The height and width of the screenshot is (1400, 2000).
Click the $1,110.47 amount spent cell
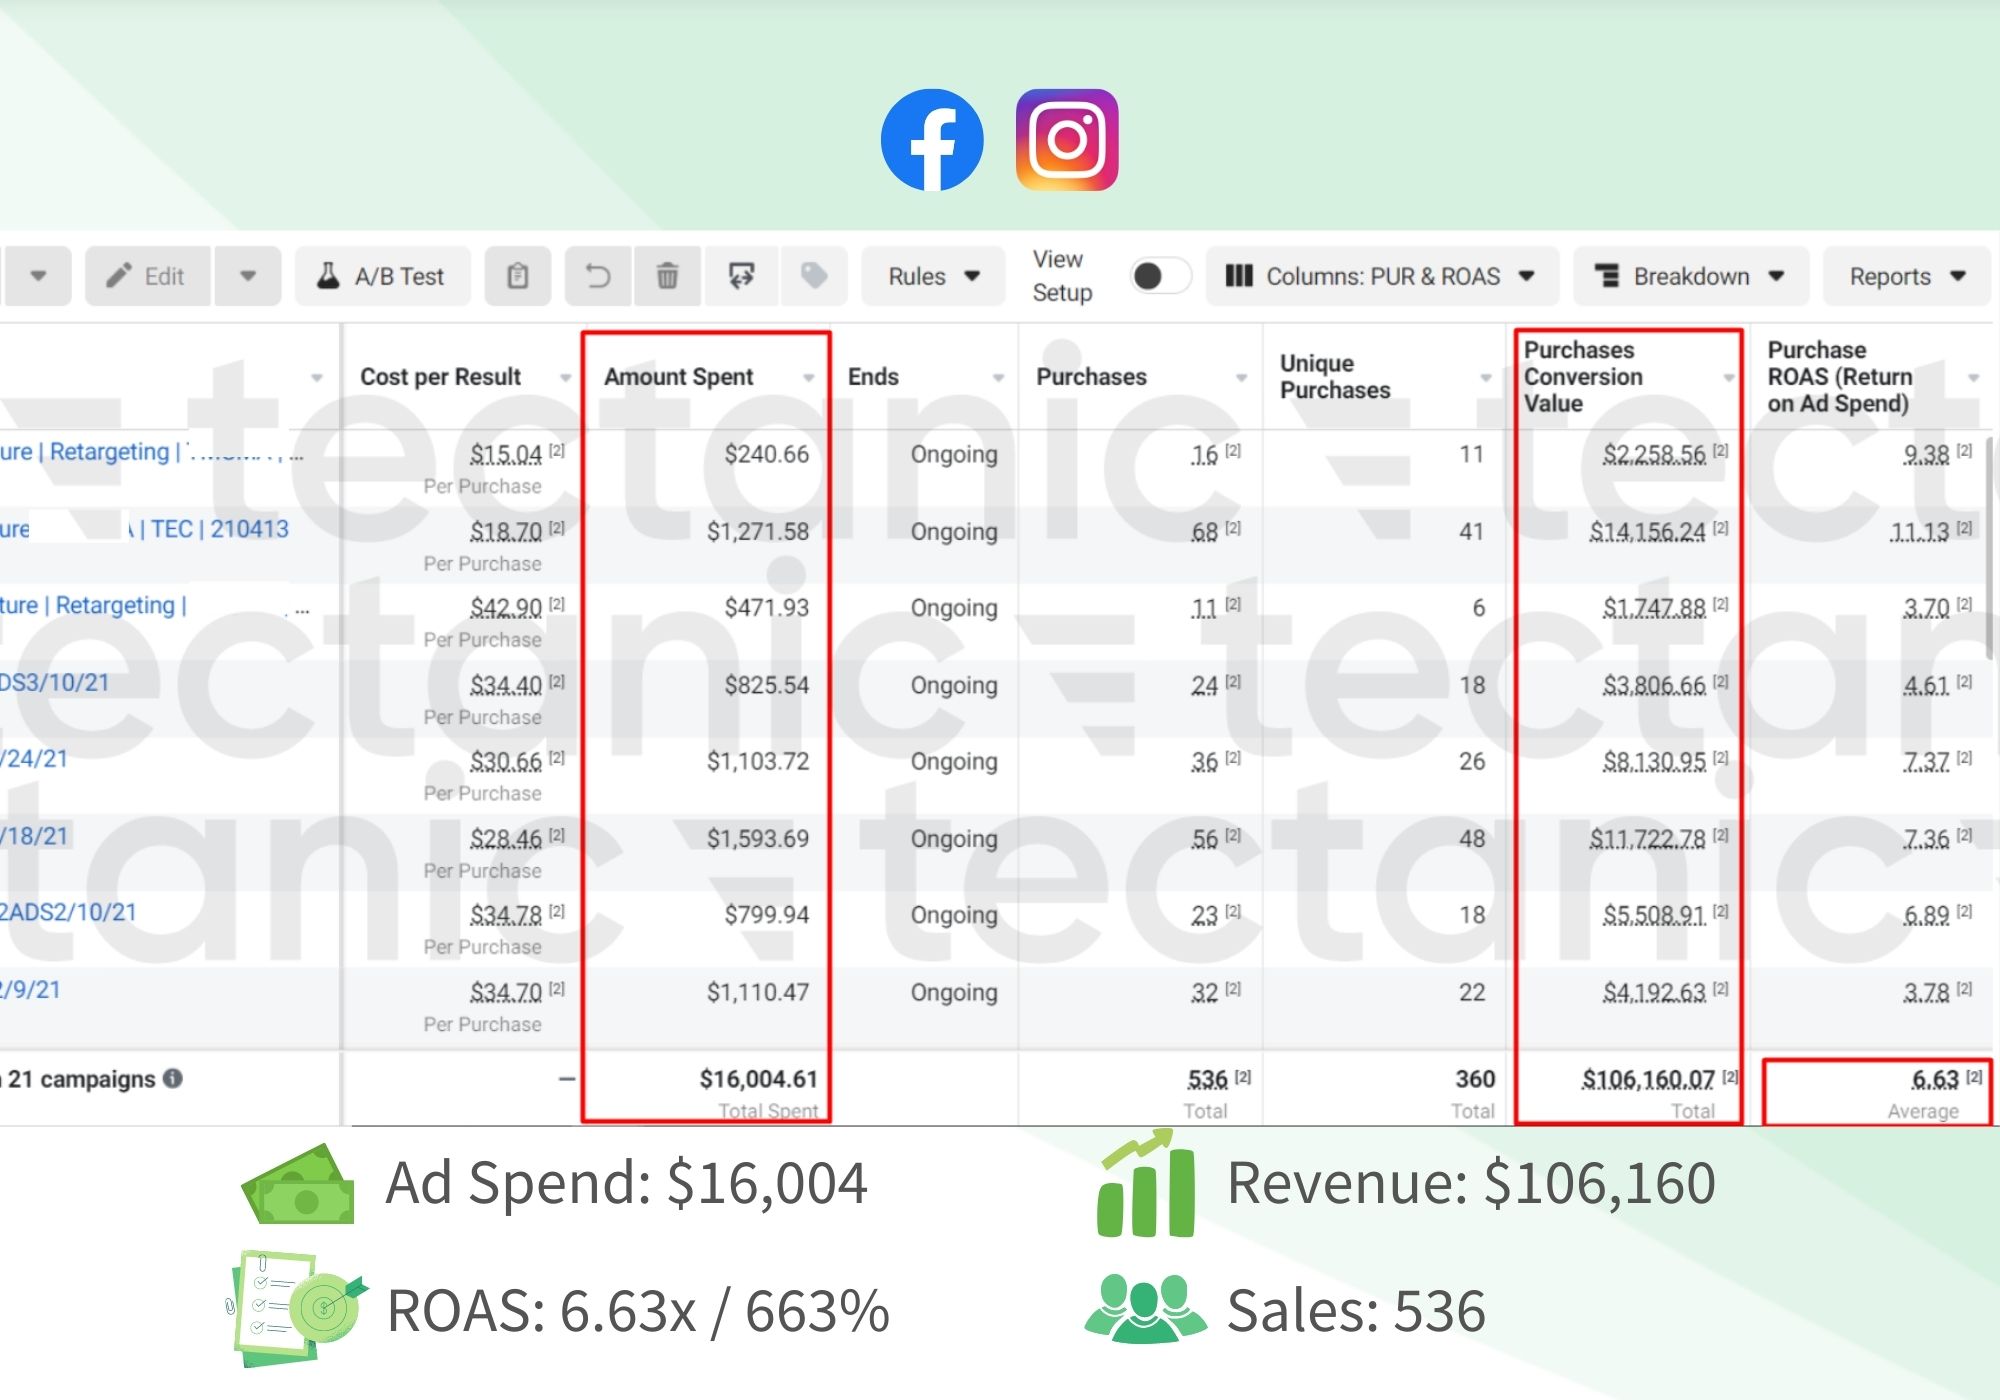(x=758, y=992)
